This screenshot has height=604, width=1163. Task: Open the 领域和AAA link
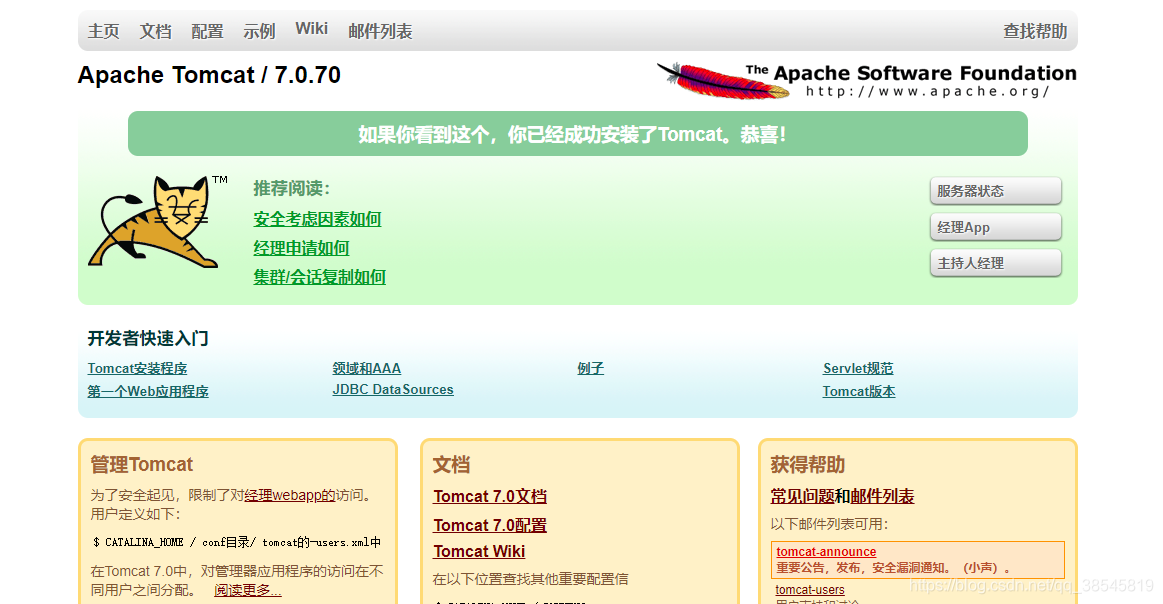click(x=366, y=368)
